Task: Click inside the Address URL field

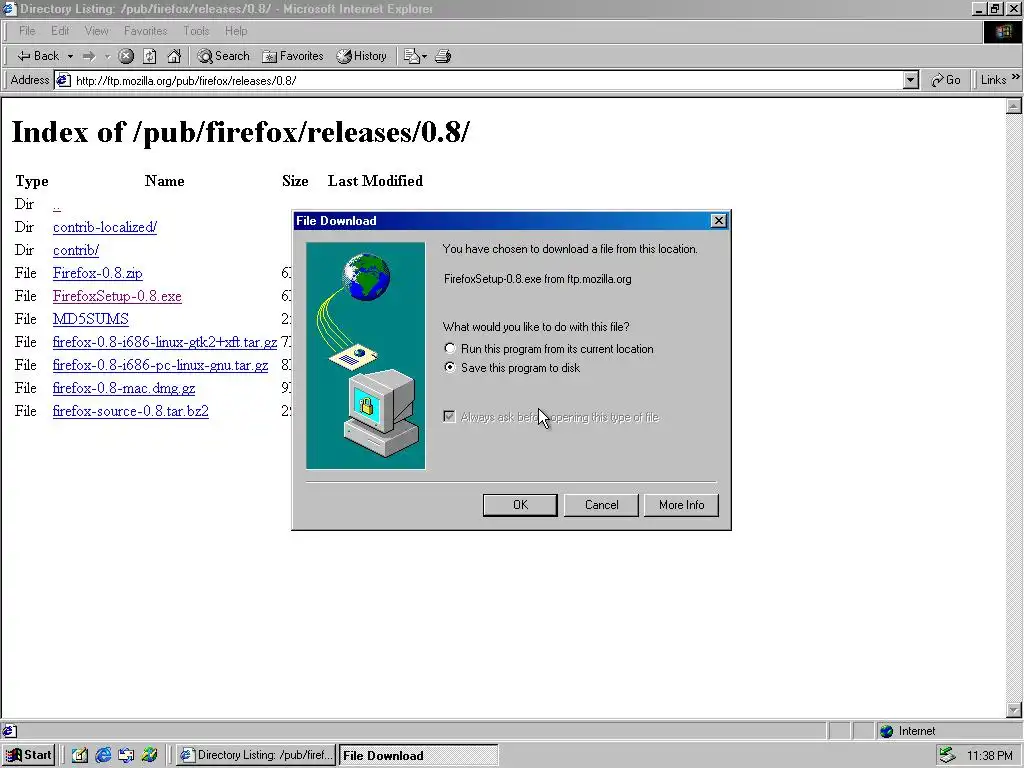Action: pyautogui.click(x=487, y=80)
